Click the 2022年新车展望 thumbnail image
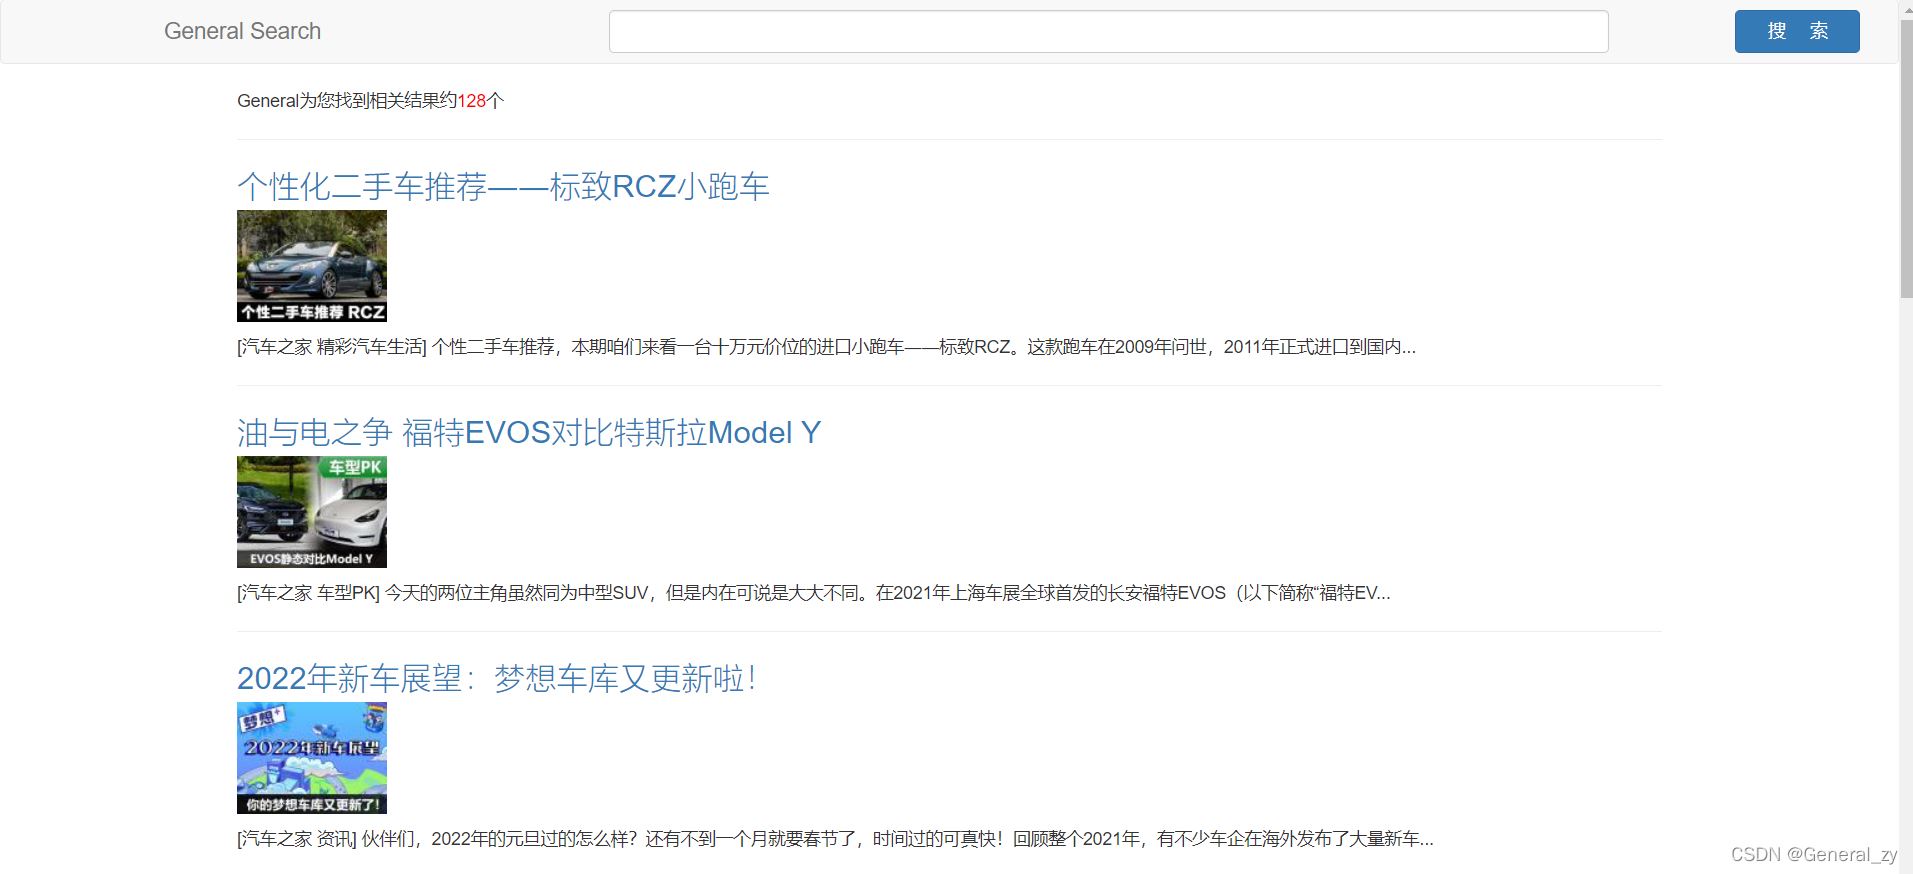The width and height of the screenshot is (1913, 874). pos(312,758)
